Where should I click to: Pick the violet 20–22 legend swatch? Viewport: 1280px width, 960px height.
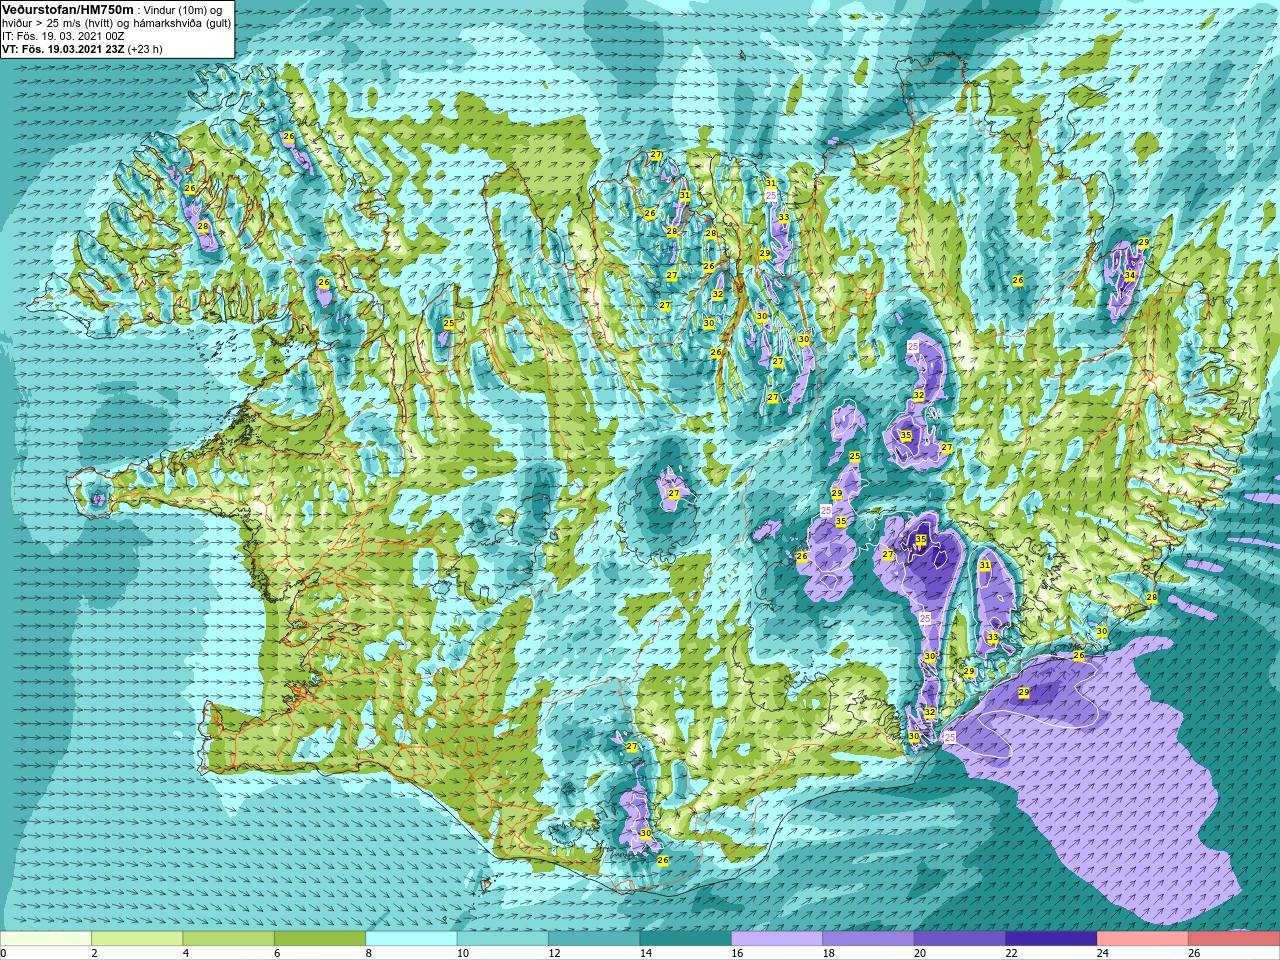coord(960,939)
